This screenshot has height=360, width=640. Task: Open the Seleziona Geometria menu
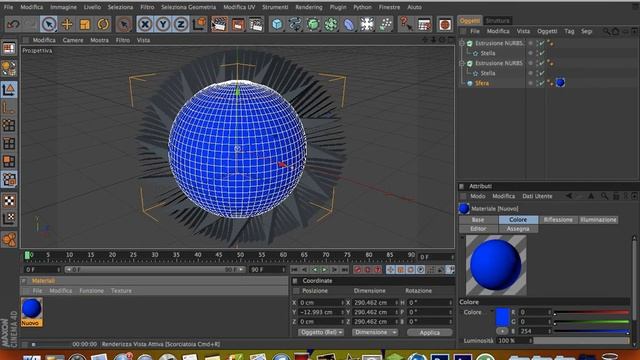(188, 7)
